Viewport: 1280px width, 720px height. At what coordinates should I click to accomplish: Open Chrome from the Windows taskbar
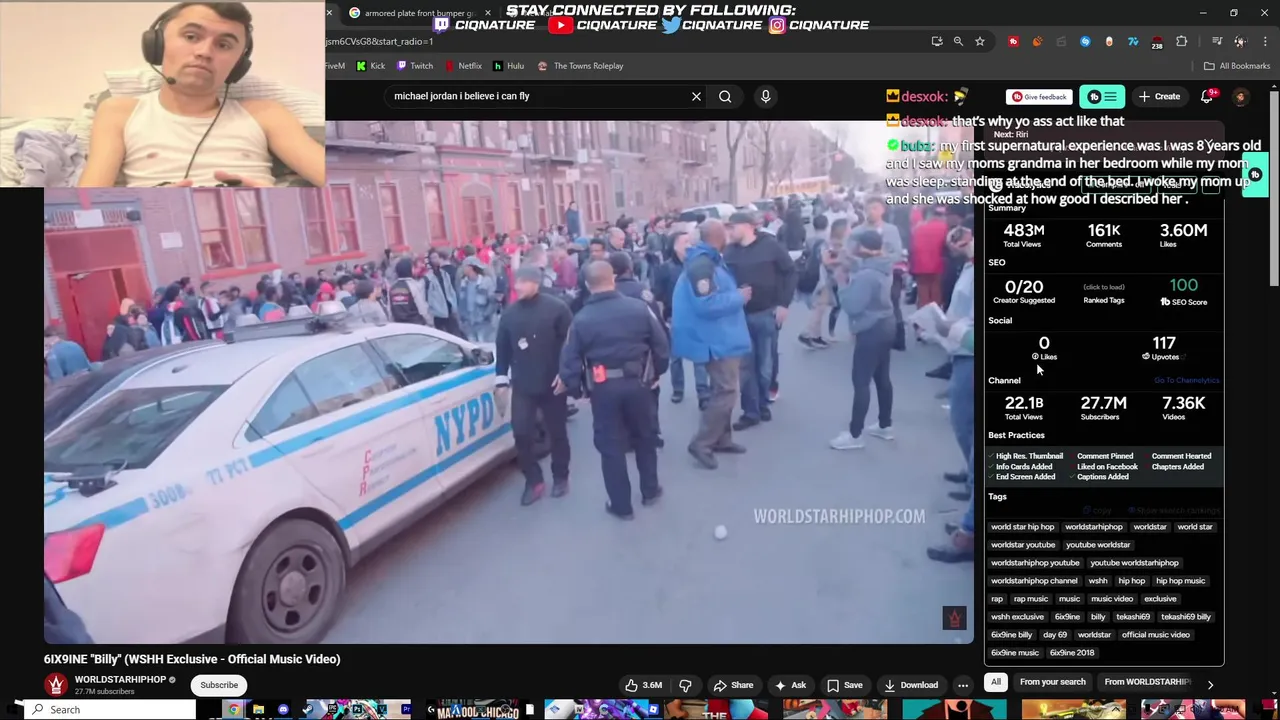(233, 710)
